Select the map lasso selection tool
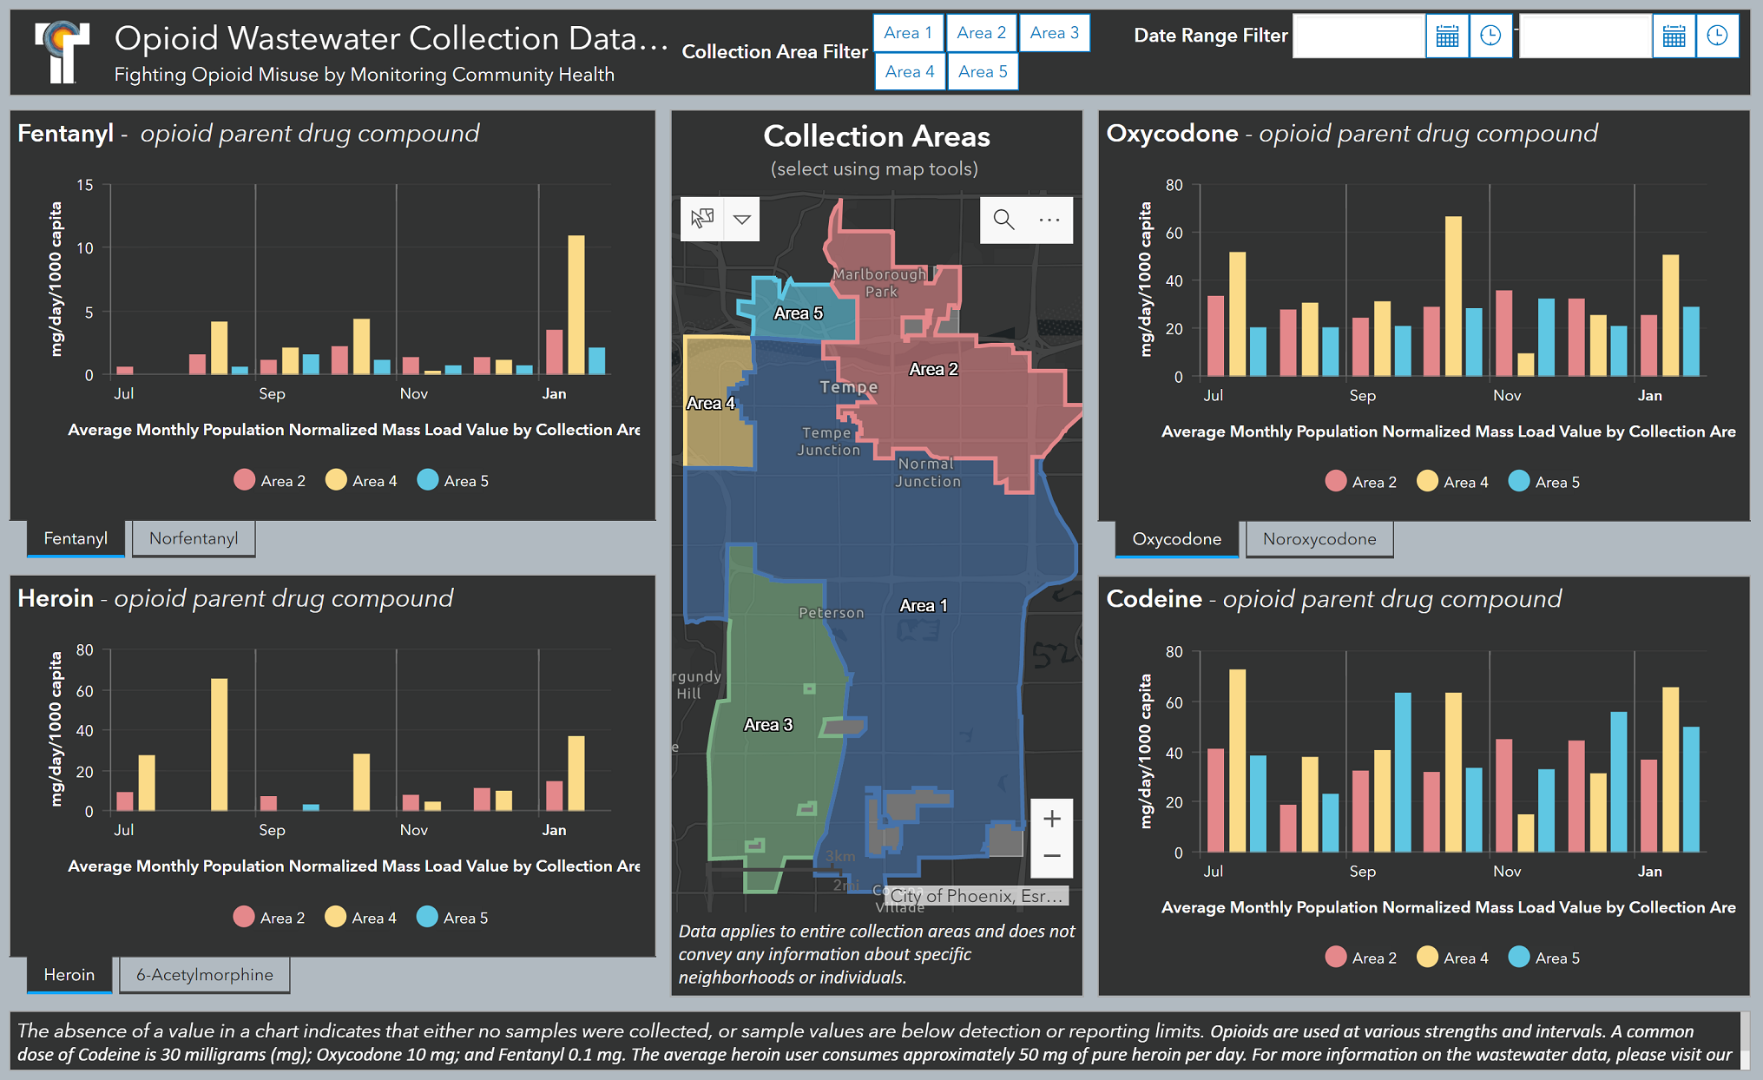 [703, 219]
